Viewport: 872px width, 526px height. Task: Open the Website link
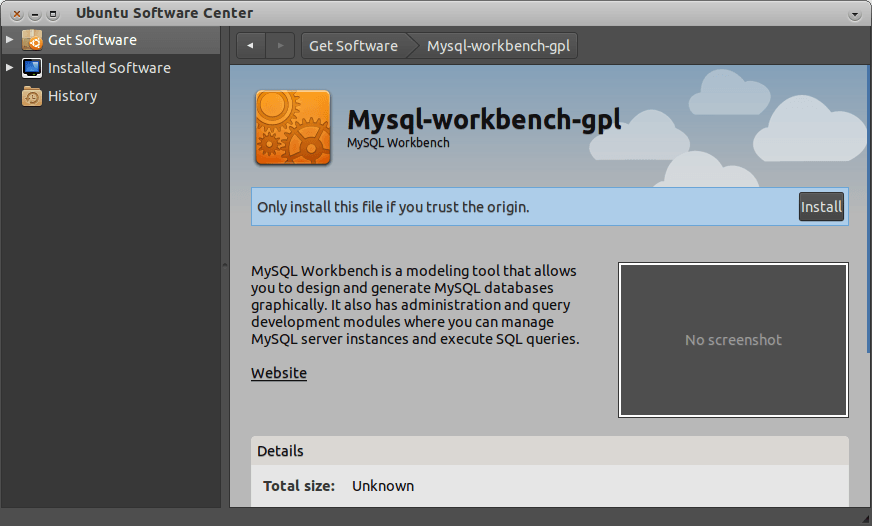point(279,373)
